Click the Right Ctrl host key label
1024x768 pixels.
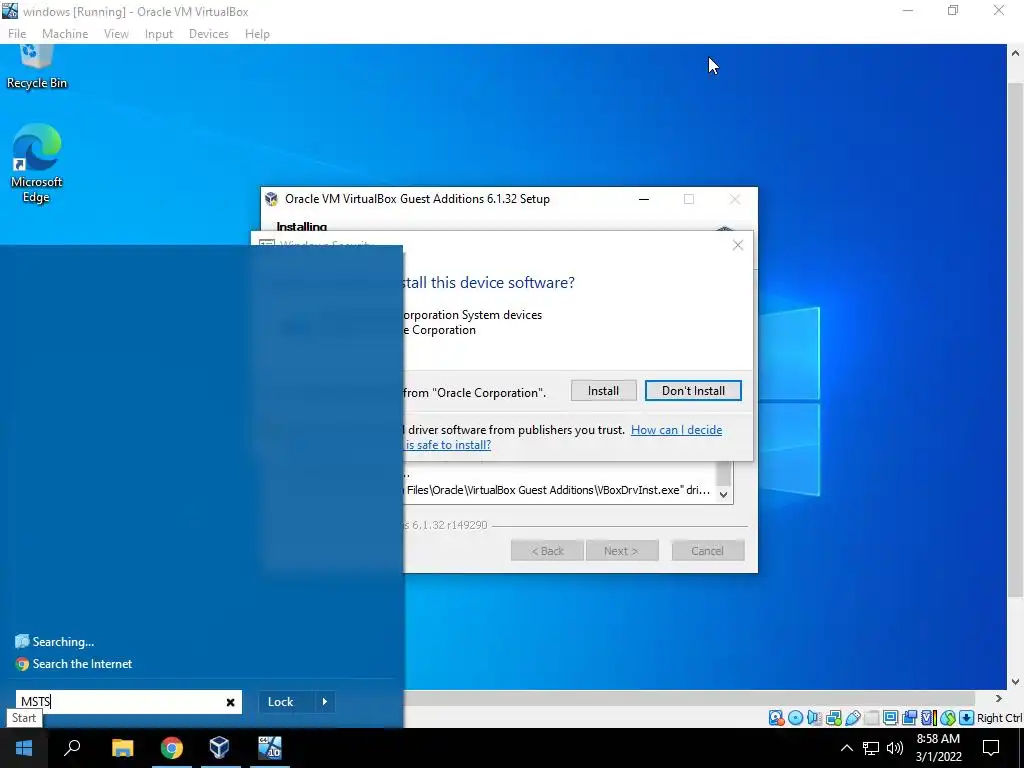click(x=999, y=718)
